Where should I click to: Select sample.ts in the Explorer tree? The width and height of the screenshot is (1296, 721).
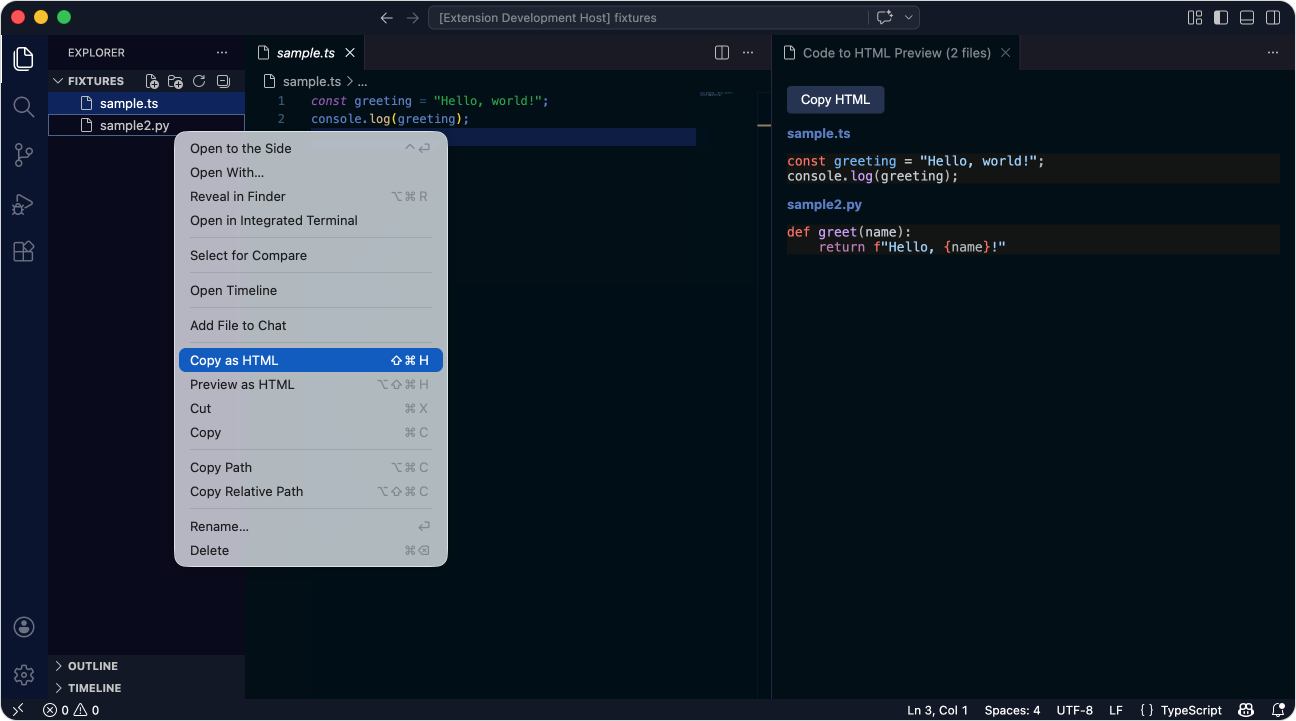coord(146,103)
